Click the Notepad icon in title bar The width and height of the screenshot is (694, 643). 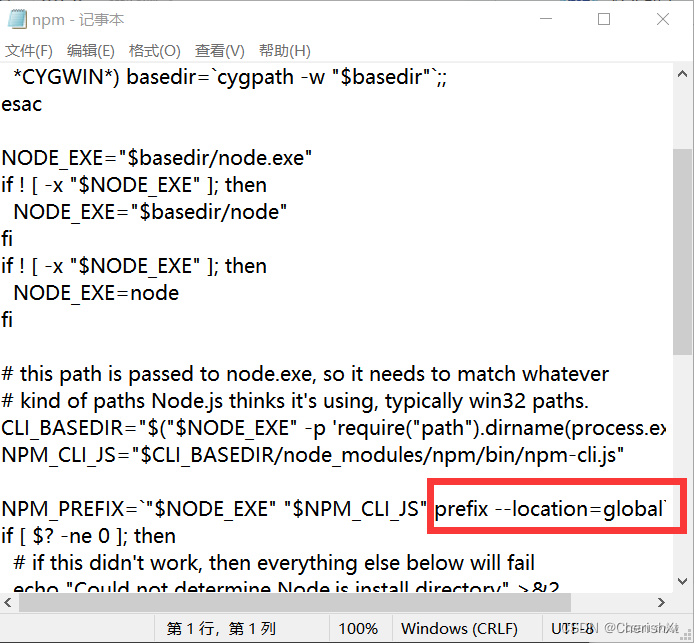coord(17,19)
